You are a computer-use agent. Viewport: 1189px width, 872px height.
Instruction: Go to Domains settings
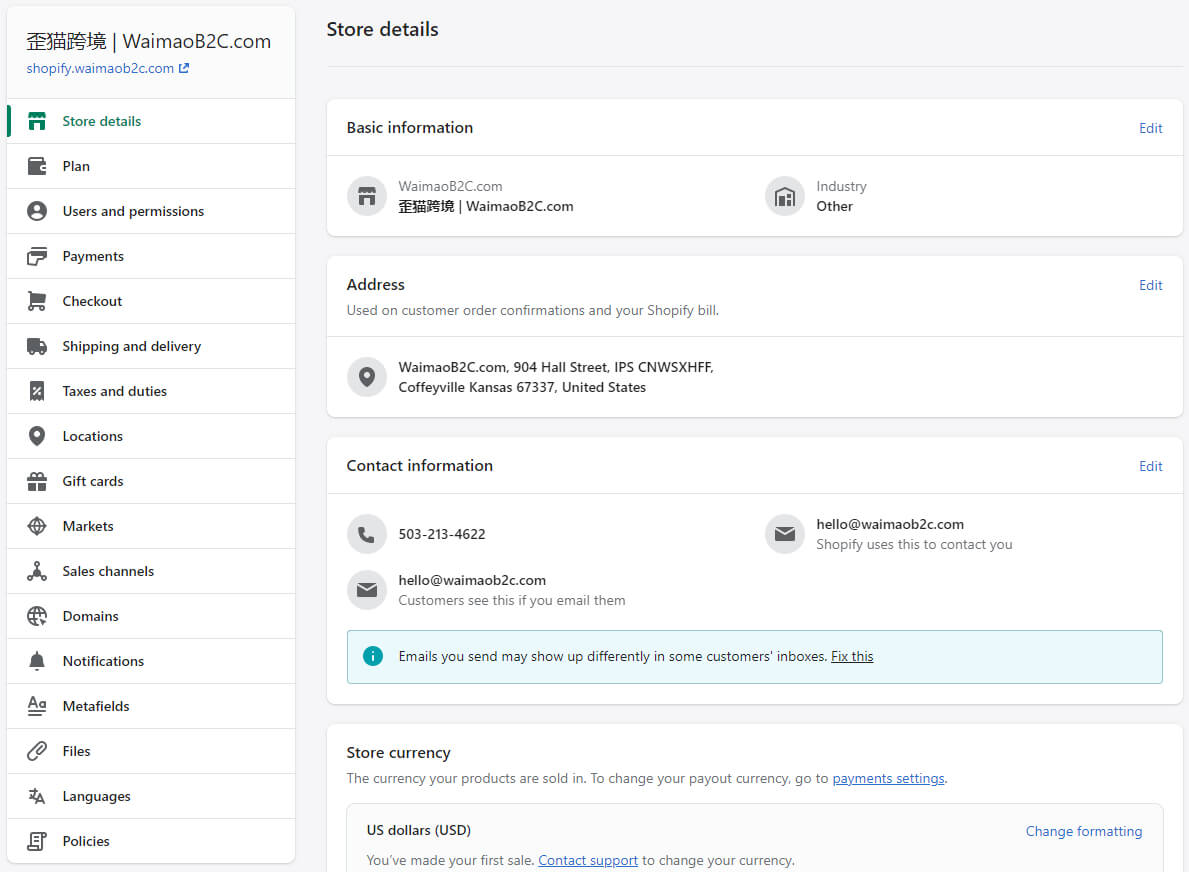coord(151,616)
